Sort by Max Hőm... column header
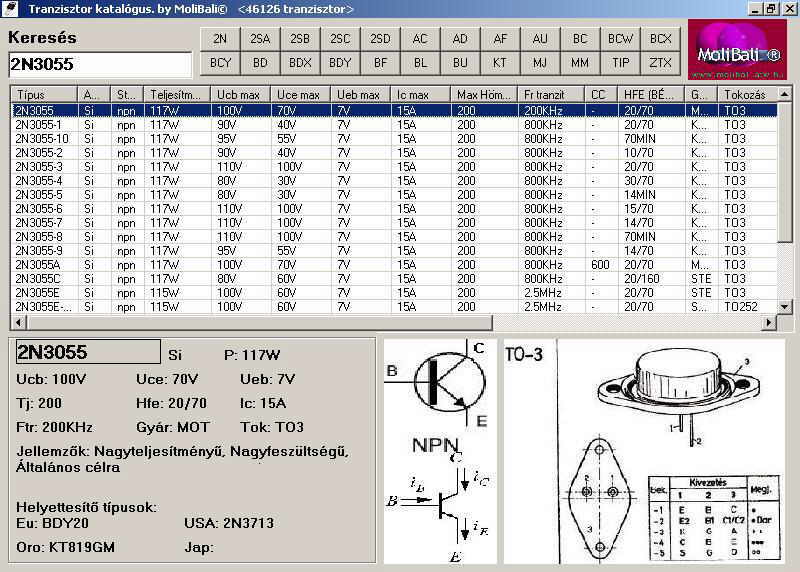 coord(484,94)
